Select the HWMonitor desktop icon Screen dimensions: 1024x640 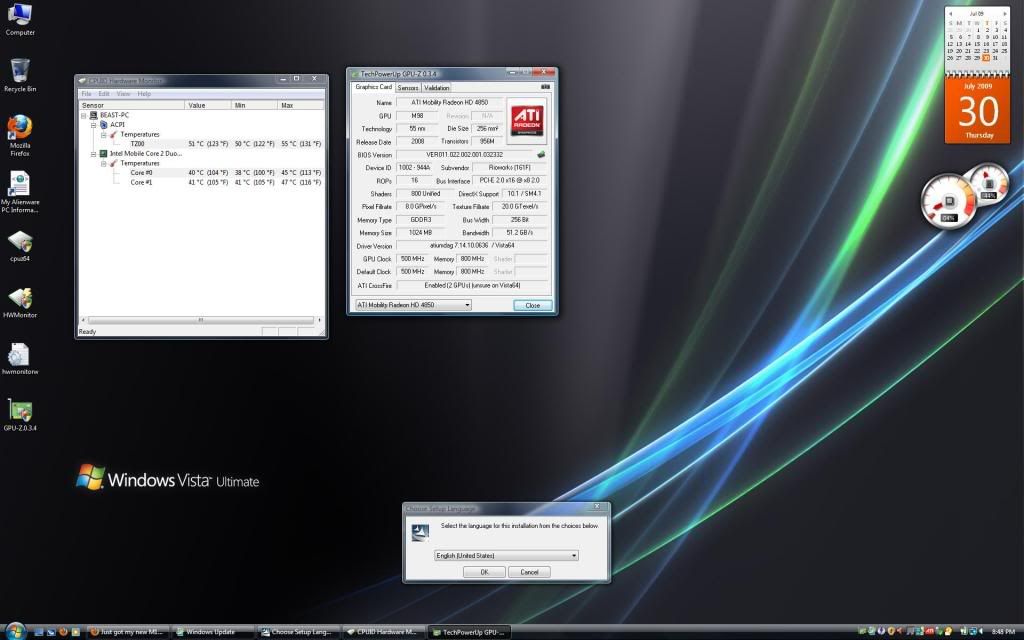(x=20, y=302)
